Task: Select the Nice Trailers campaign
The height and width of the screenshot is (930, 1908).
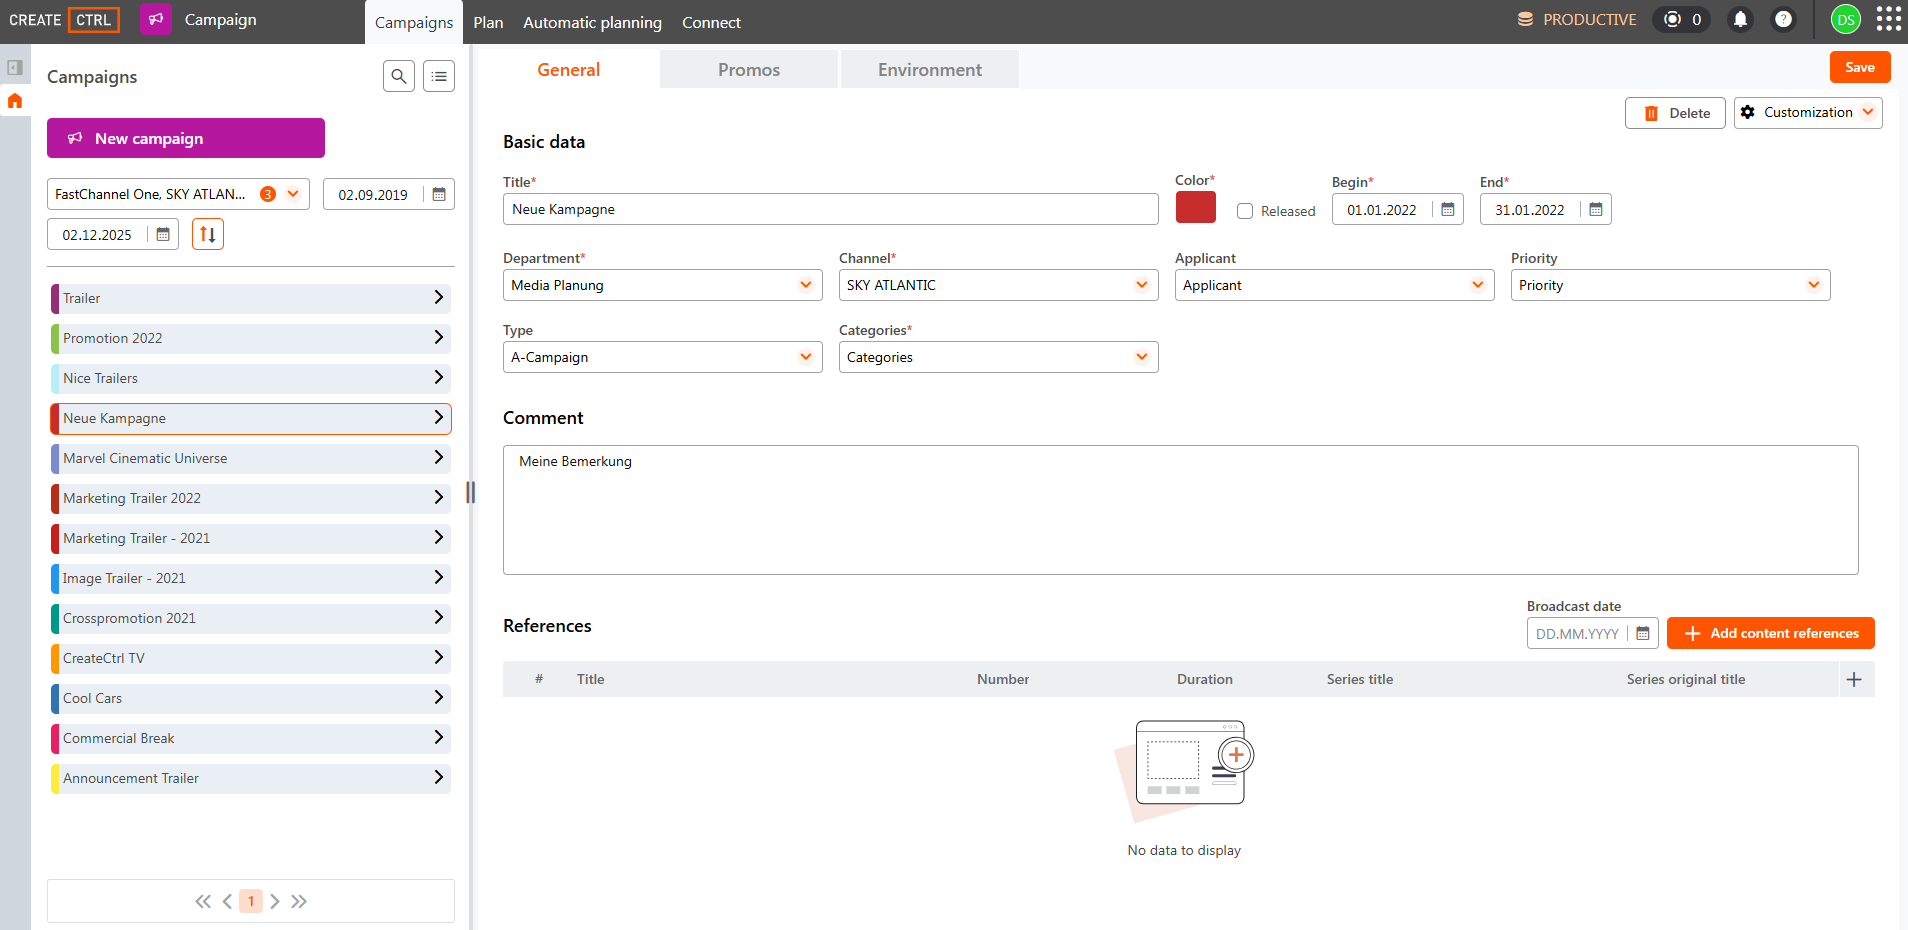Action: coord(251,378)
